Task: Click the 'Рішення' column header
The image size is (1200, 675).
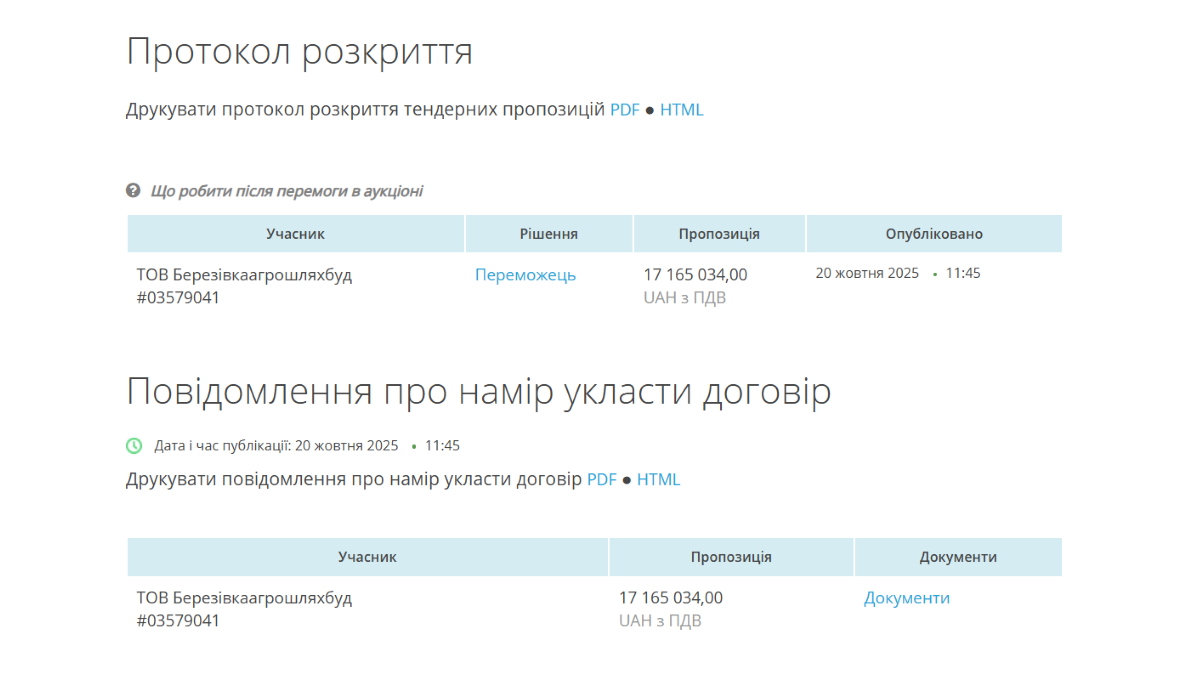Action: pyautogui.click(x=548, y=234)
